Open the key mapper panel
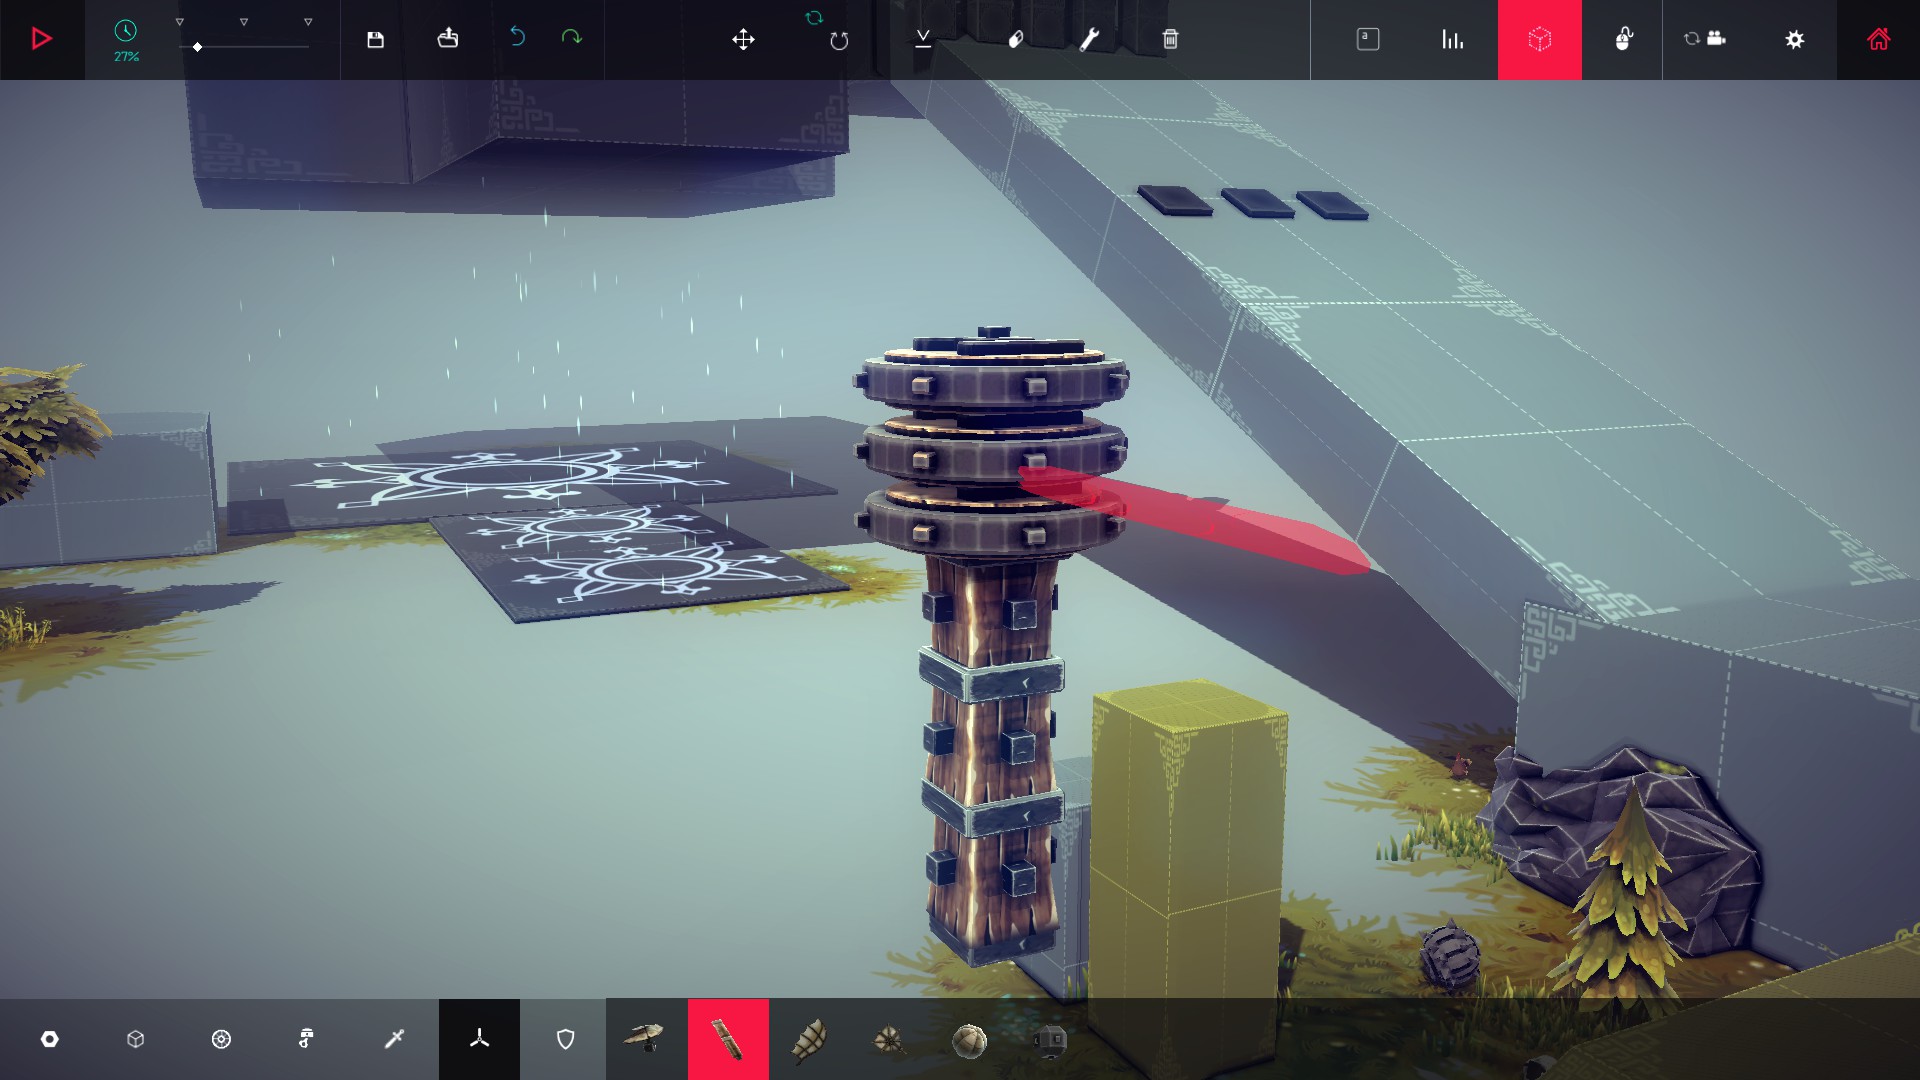Screen dimensions: 1920x1080 click(x=1367, y=39)
